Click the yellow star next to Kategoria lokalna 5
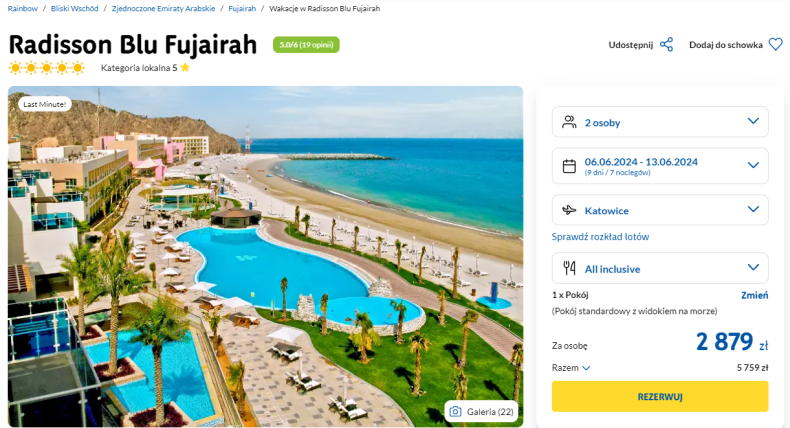This screenshot has height=428, width=790. [x=185, y=67]
